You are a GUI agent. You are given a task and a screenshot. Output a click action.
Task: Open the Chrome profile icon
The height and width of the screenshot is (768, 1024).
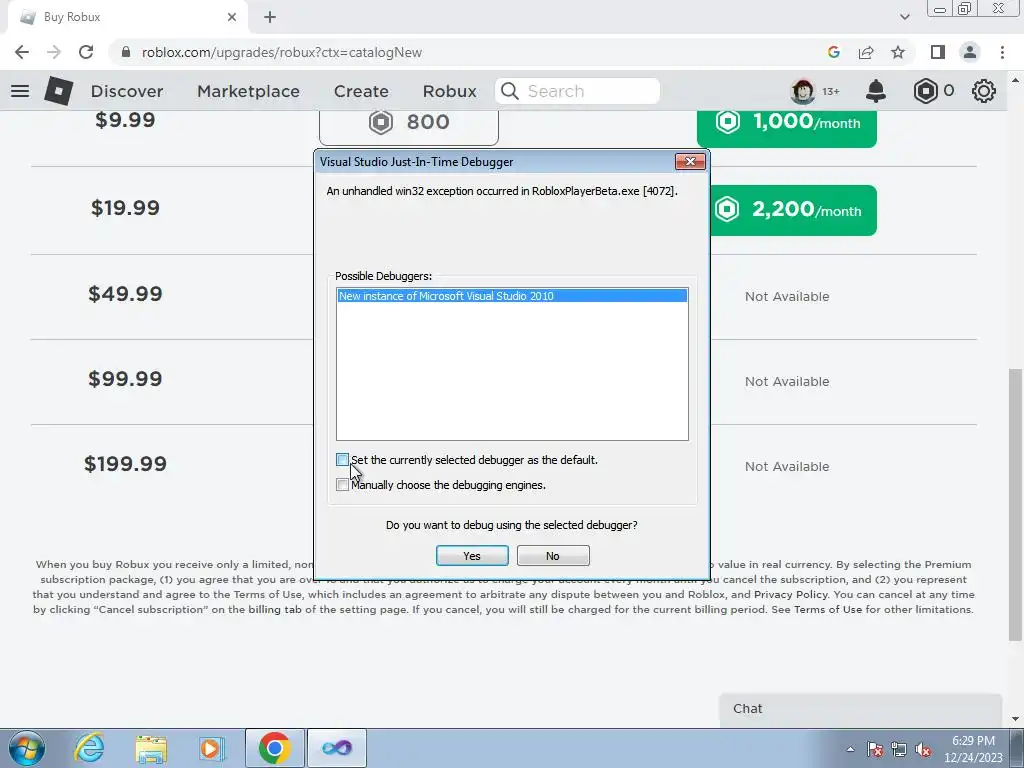tap(970, 52)
